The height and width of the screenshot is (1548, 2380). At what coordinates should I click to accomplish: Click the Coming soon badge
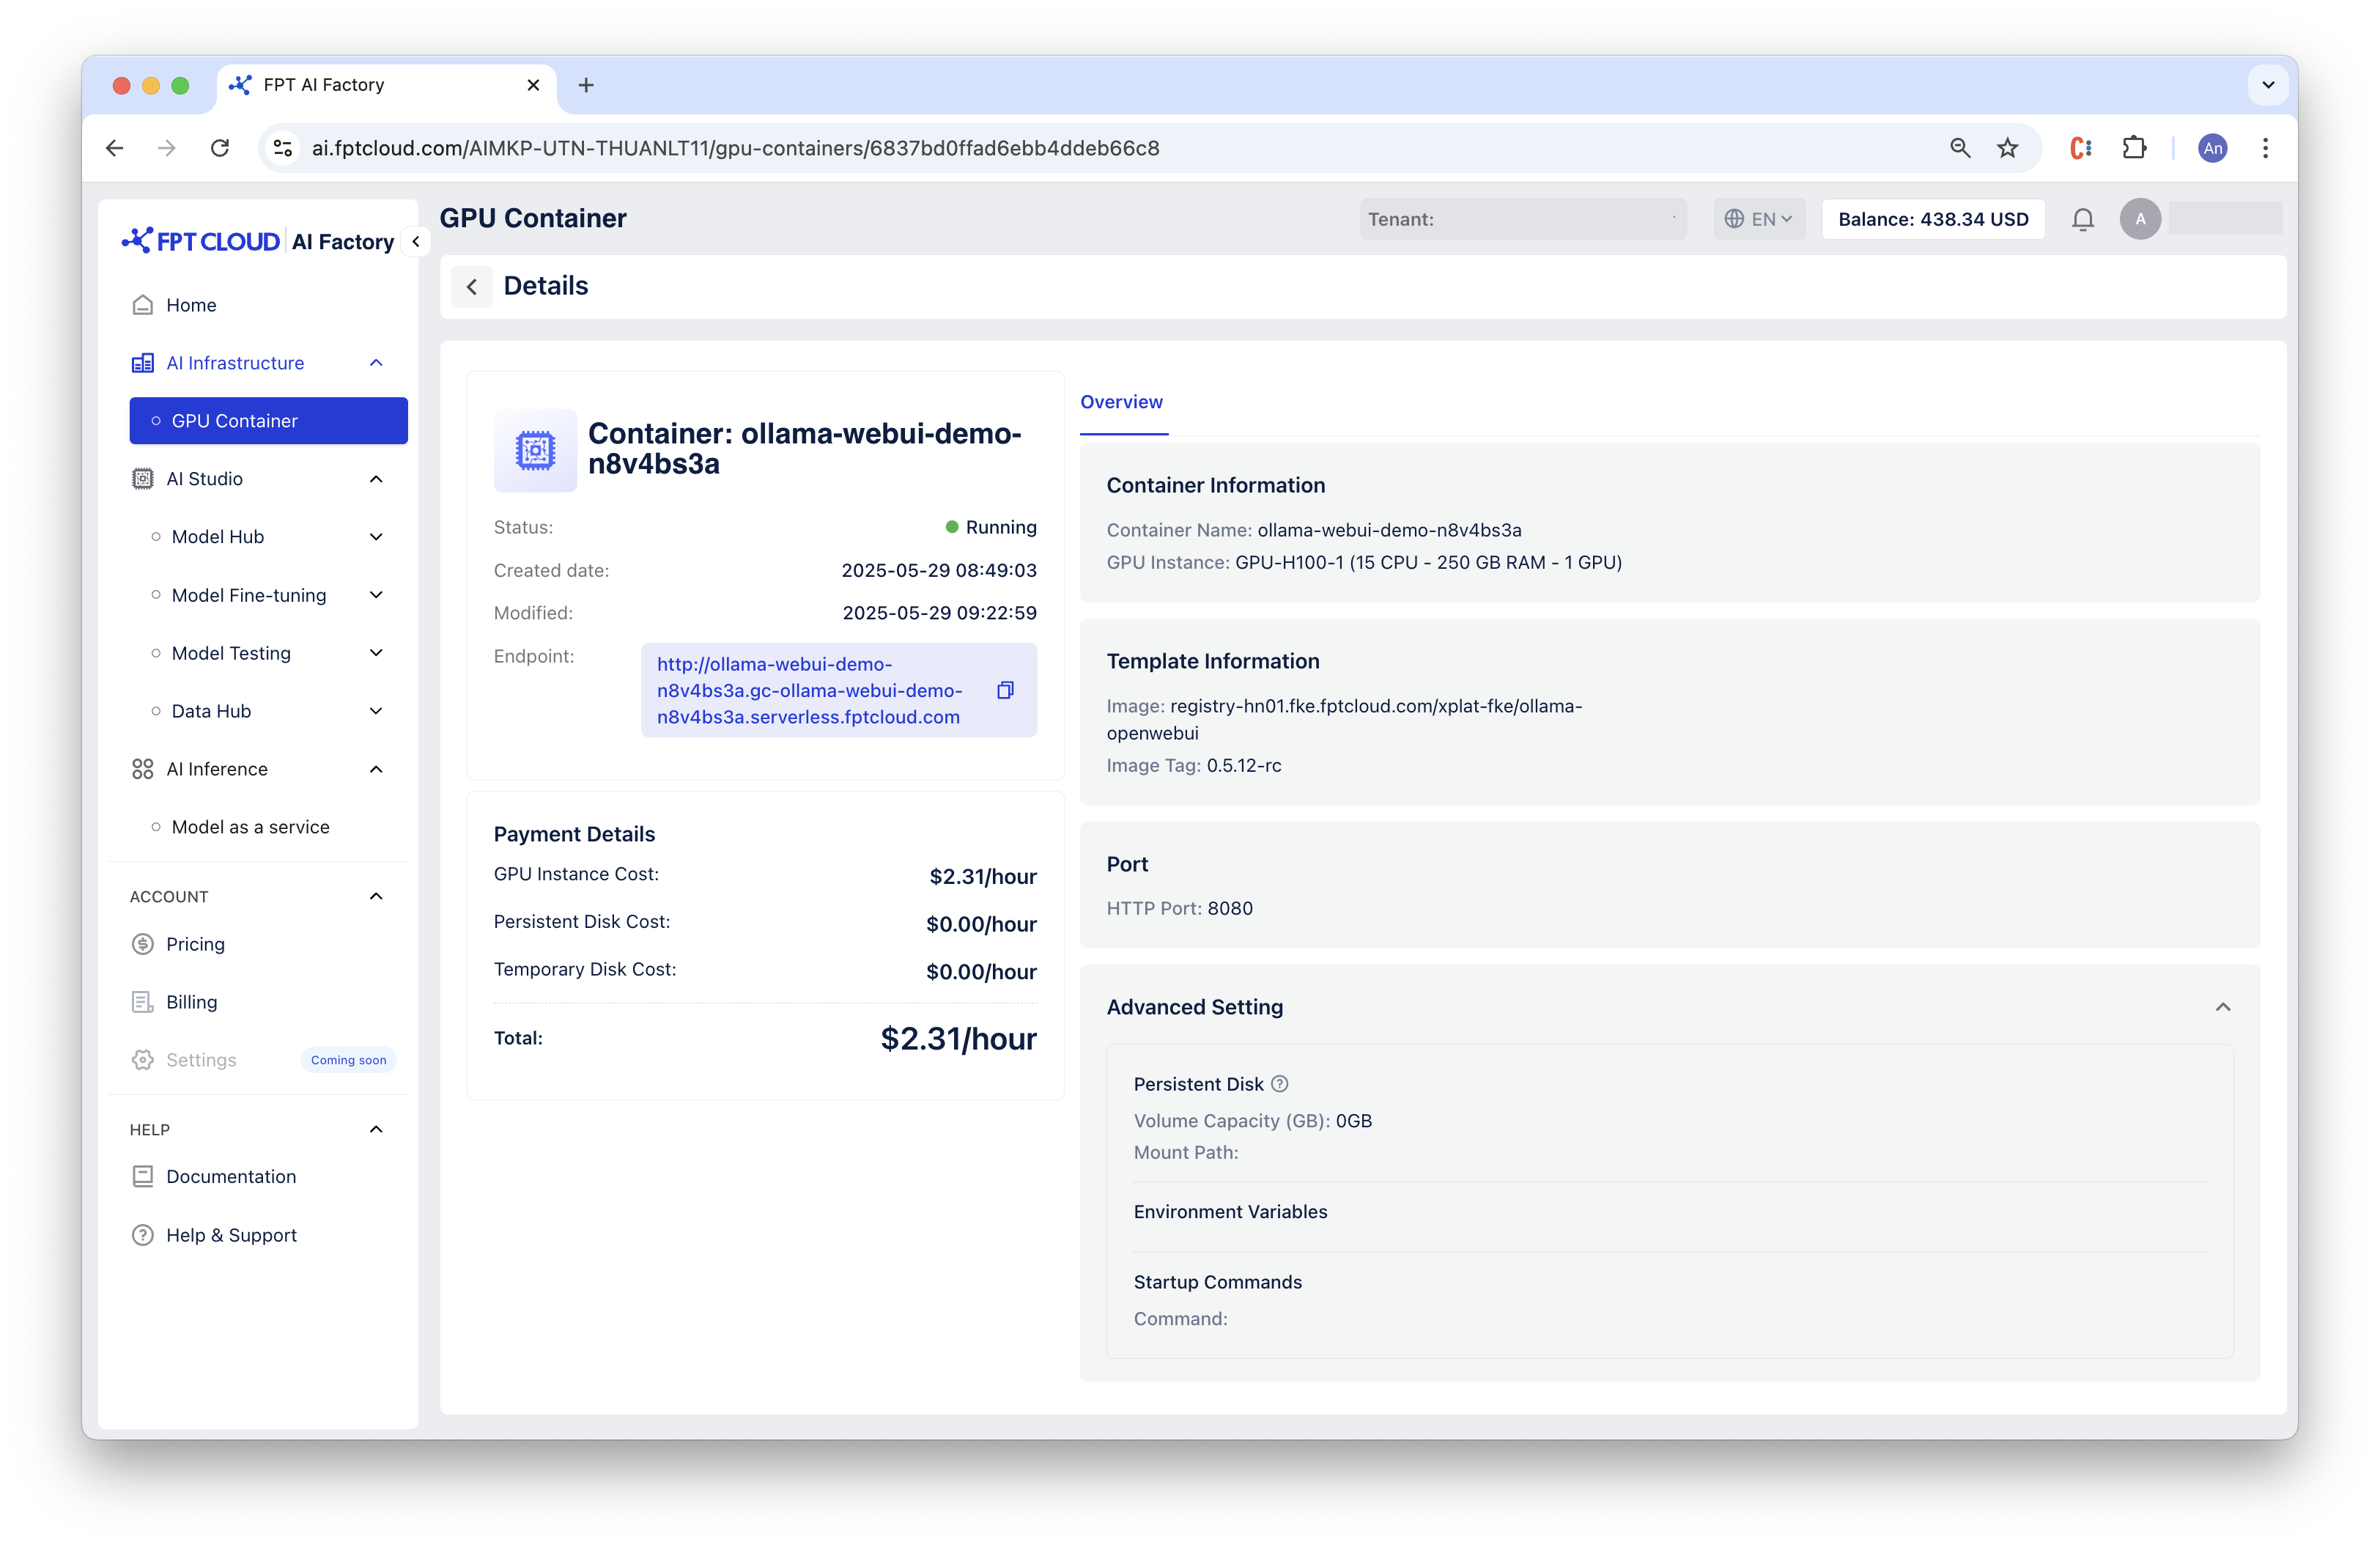[x=348, y=1060]
